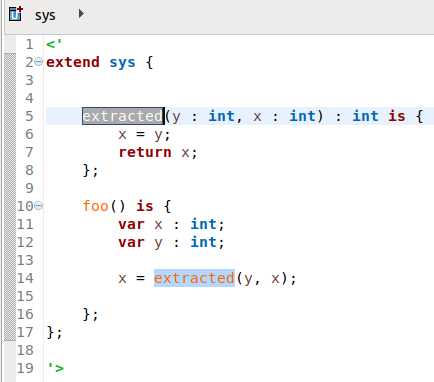
Task: Click the is keyword on line 5
Action: pos(397,116)
